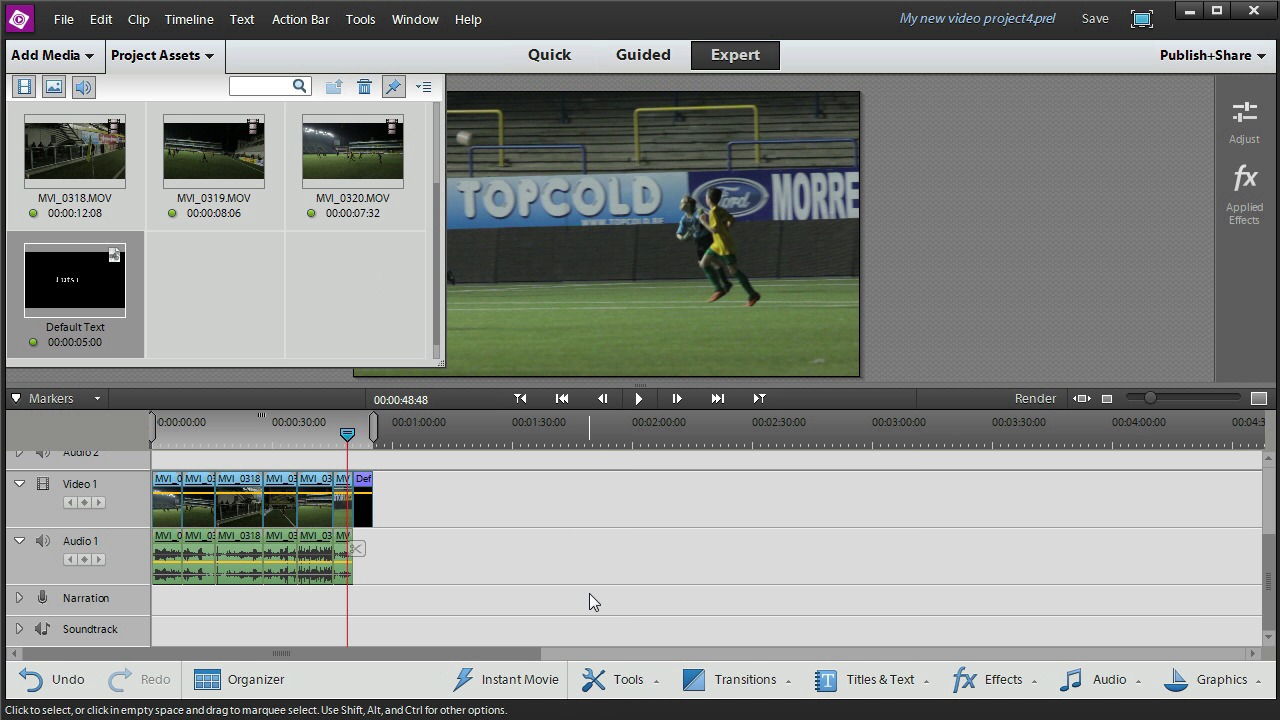Go to previous edit point button

pos(520,398)
